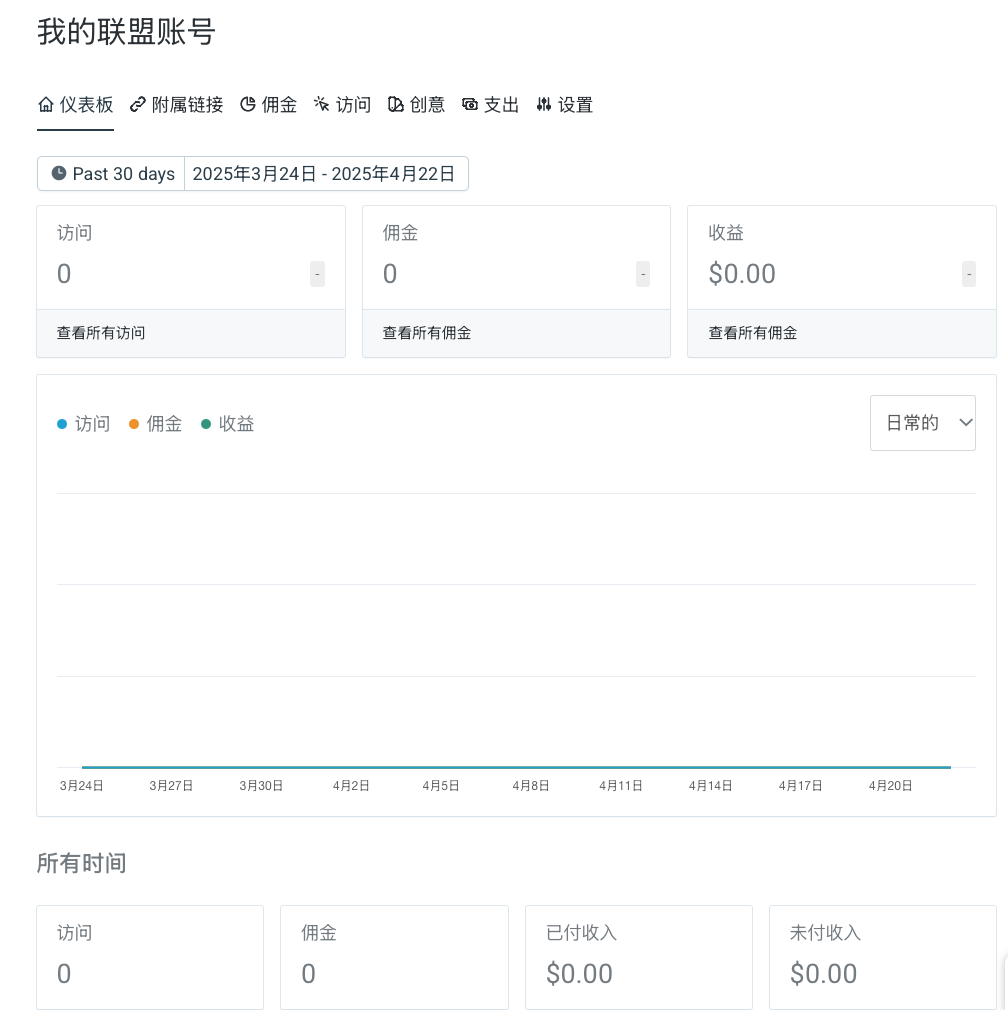Image resolution: width=1008 pixels, height=1010 pixels.
Task: Click the home icon beside 仪表板
Action: point(46,104)
